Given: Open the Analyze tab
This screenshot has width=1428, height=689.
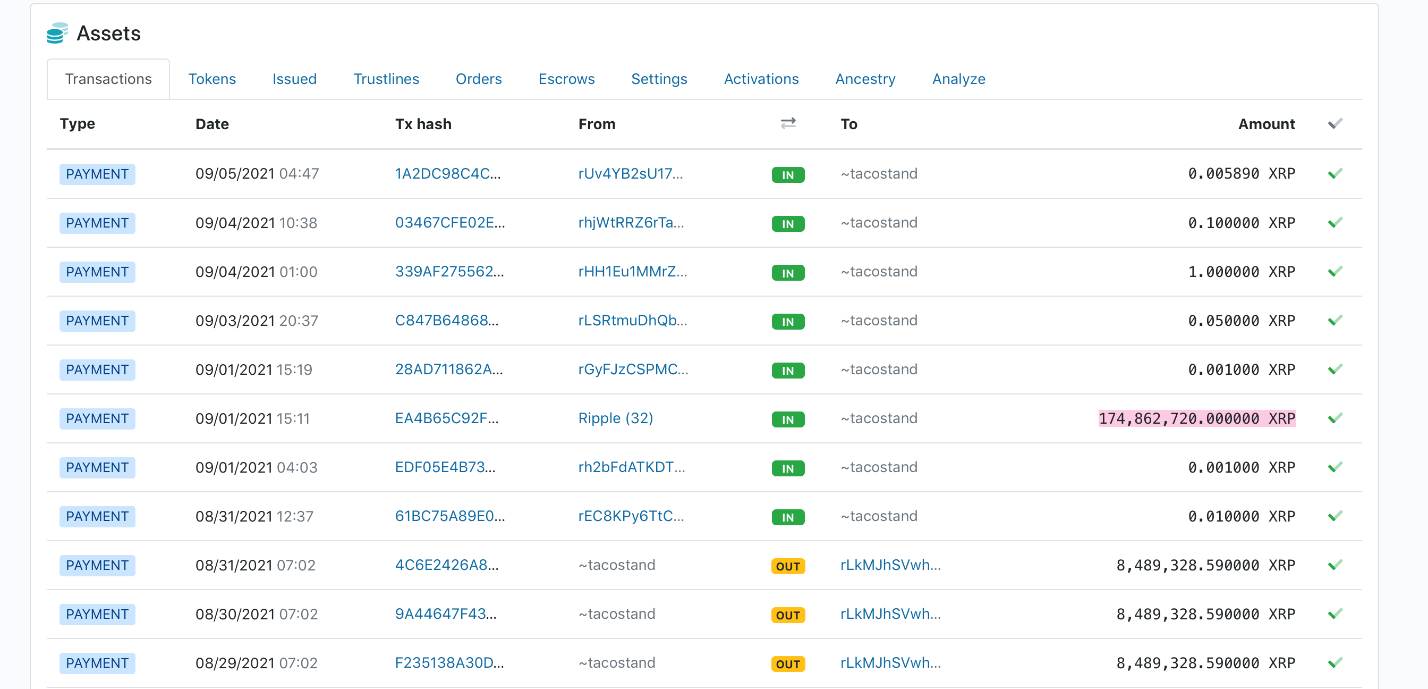Looking at the screenshot, I should [x=958, y=79].
